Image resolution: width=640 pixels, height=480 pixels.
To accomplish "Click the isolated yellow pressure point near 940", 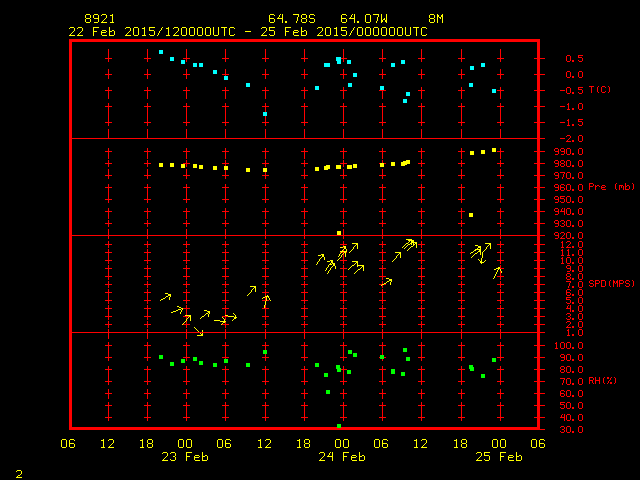I will 471,215.
